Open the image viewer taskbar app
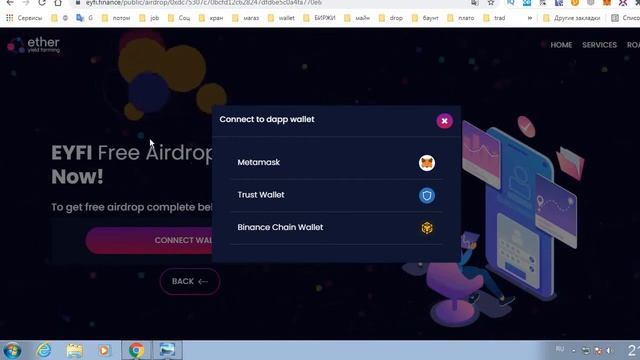The image size is (640, 360). point(167,350)
